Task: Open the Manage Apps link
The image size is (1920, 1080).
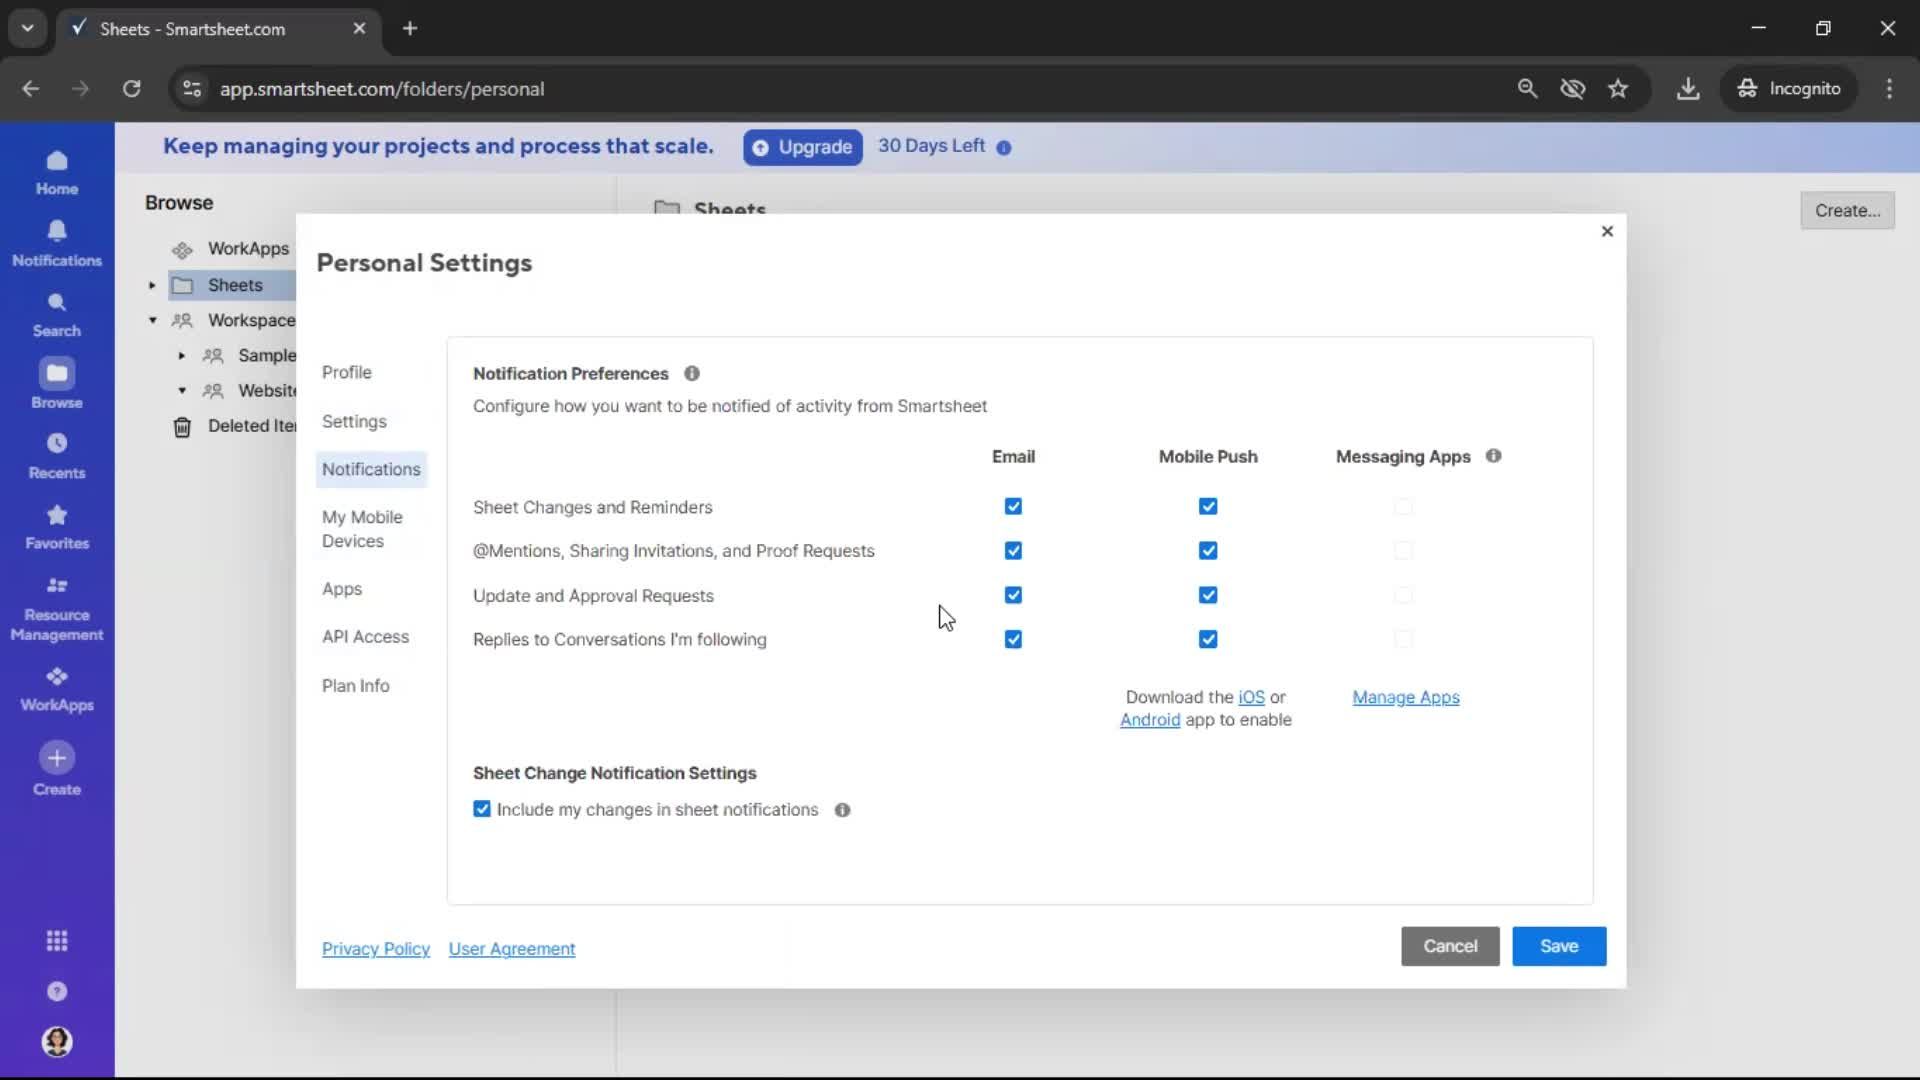Action: click(x=1405, y=697)
